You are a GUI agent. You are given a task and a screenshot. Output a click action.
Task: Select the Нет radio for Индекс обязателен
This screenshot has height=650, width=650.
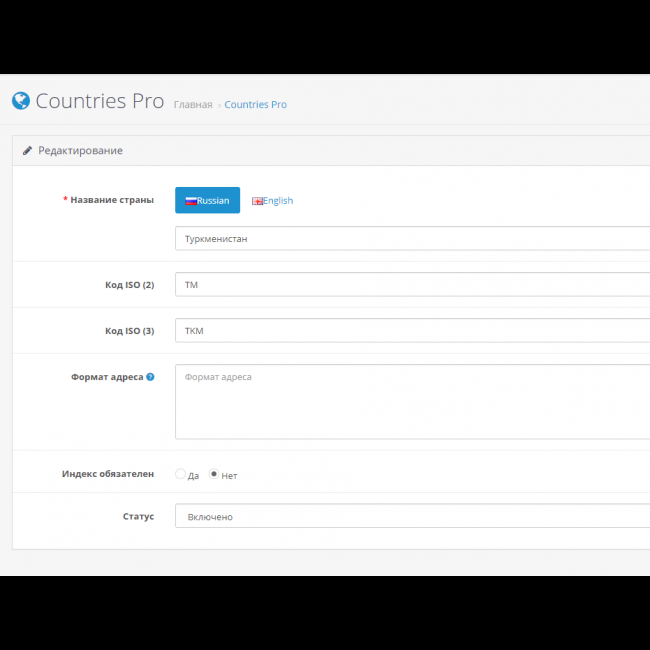tap(214, 474)
